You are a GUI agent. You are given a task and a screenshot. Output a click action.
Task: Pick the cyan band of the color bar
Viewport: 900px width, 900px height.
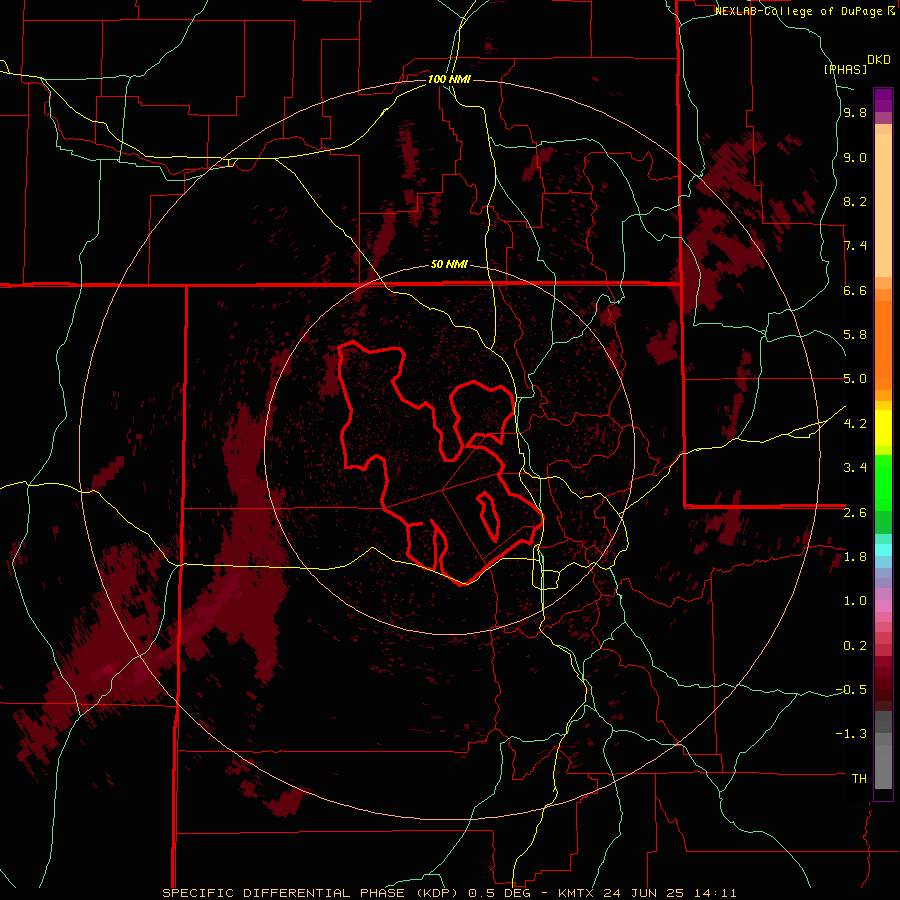click(883, 550)
